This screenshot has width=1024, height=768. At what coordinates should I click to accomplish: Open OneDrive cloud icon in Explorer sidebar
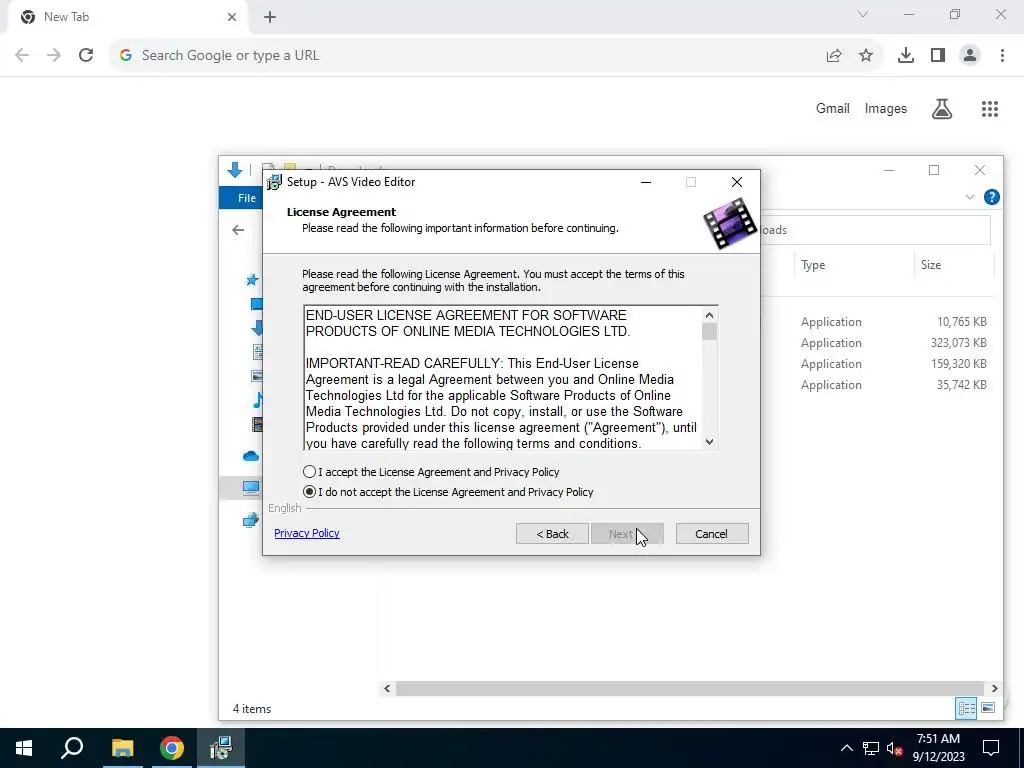(251, 456)
